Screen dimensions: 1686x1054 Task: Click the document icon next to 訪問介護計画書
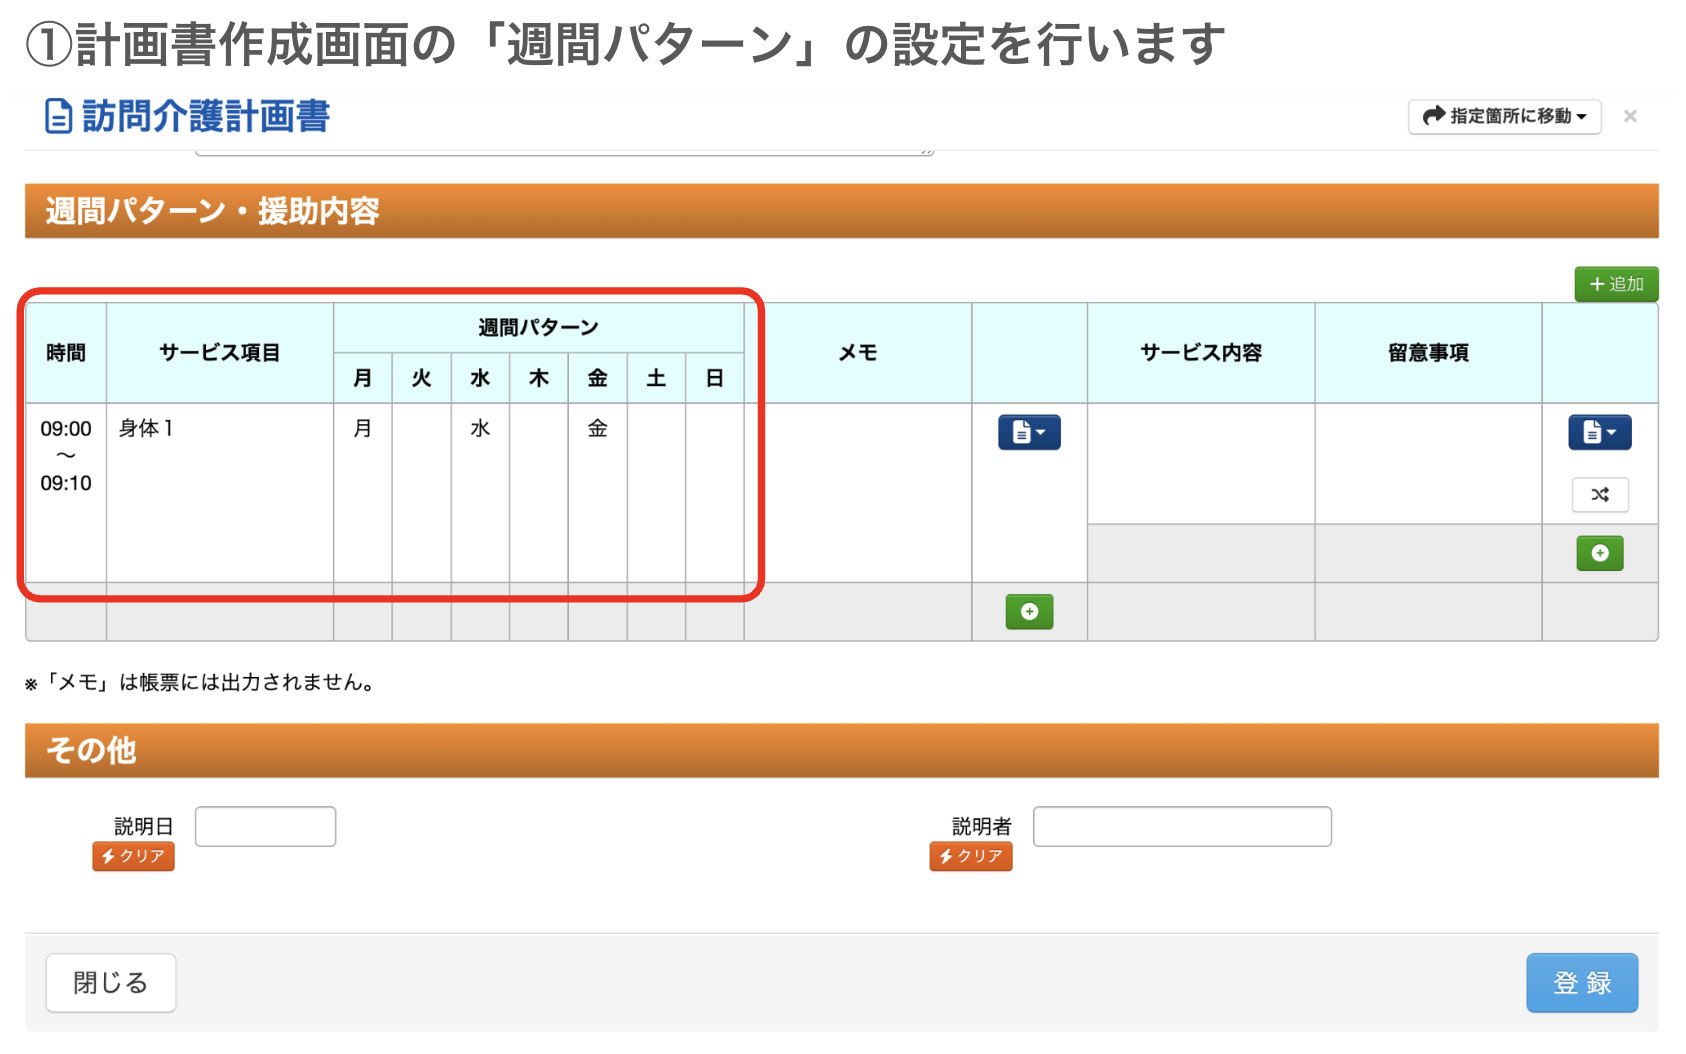pyautogui.click(x=57, y=117)
